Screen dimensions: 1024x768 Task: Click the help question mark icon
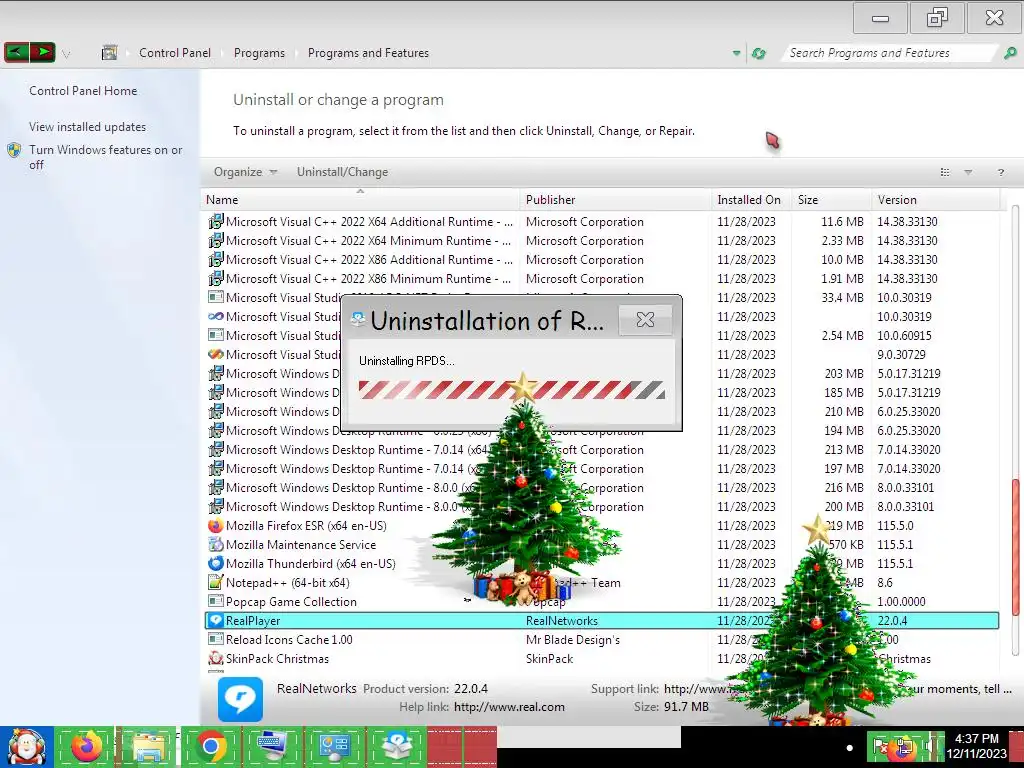1000,172
